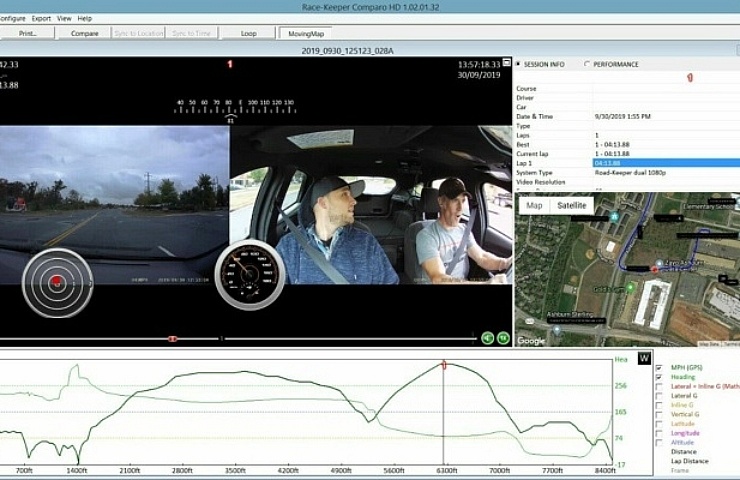
Task: Click the black W graph mode icon
Action: coord(644,359)
